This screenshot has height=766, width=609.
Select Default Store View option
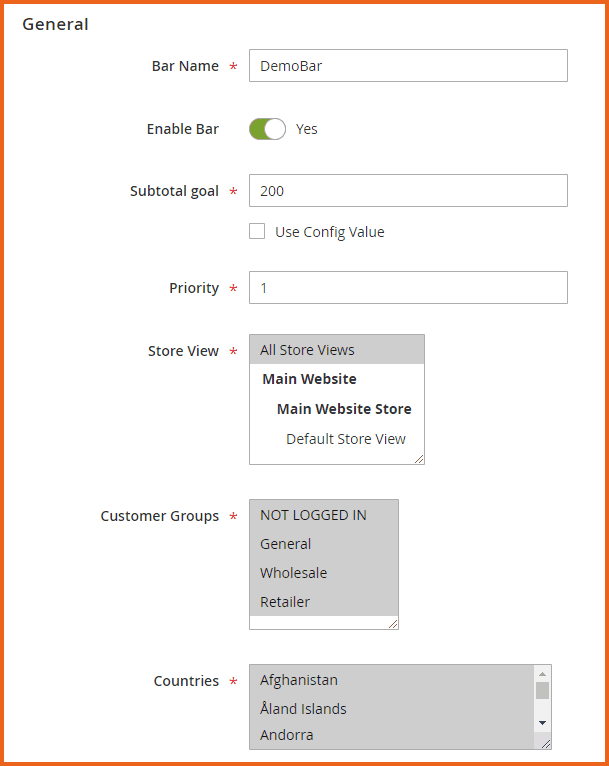point(345,439)
